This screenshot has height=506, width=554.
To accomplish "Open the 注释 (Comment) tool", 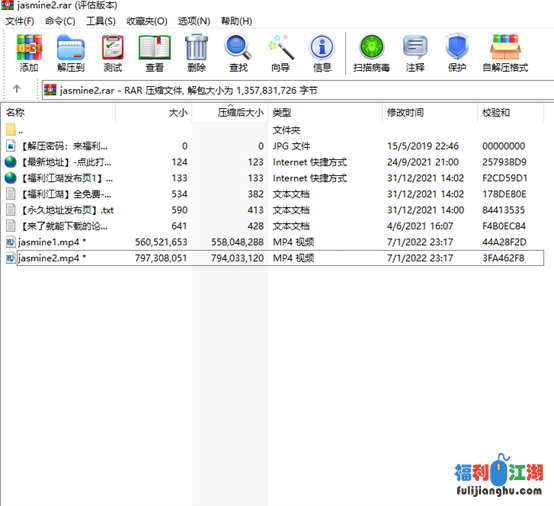I will pos(415,53).
